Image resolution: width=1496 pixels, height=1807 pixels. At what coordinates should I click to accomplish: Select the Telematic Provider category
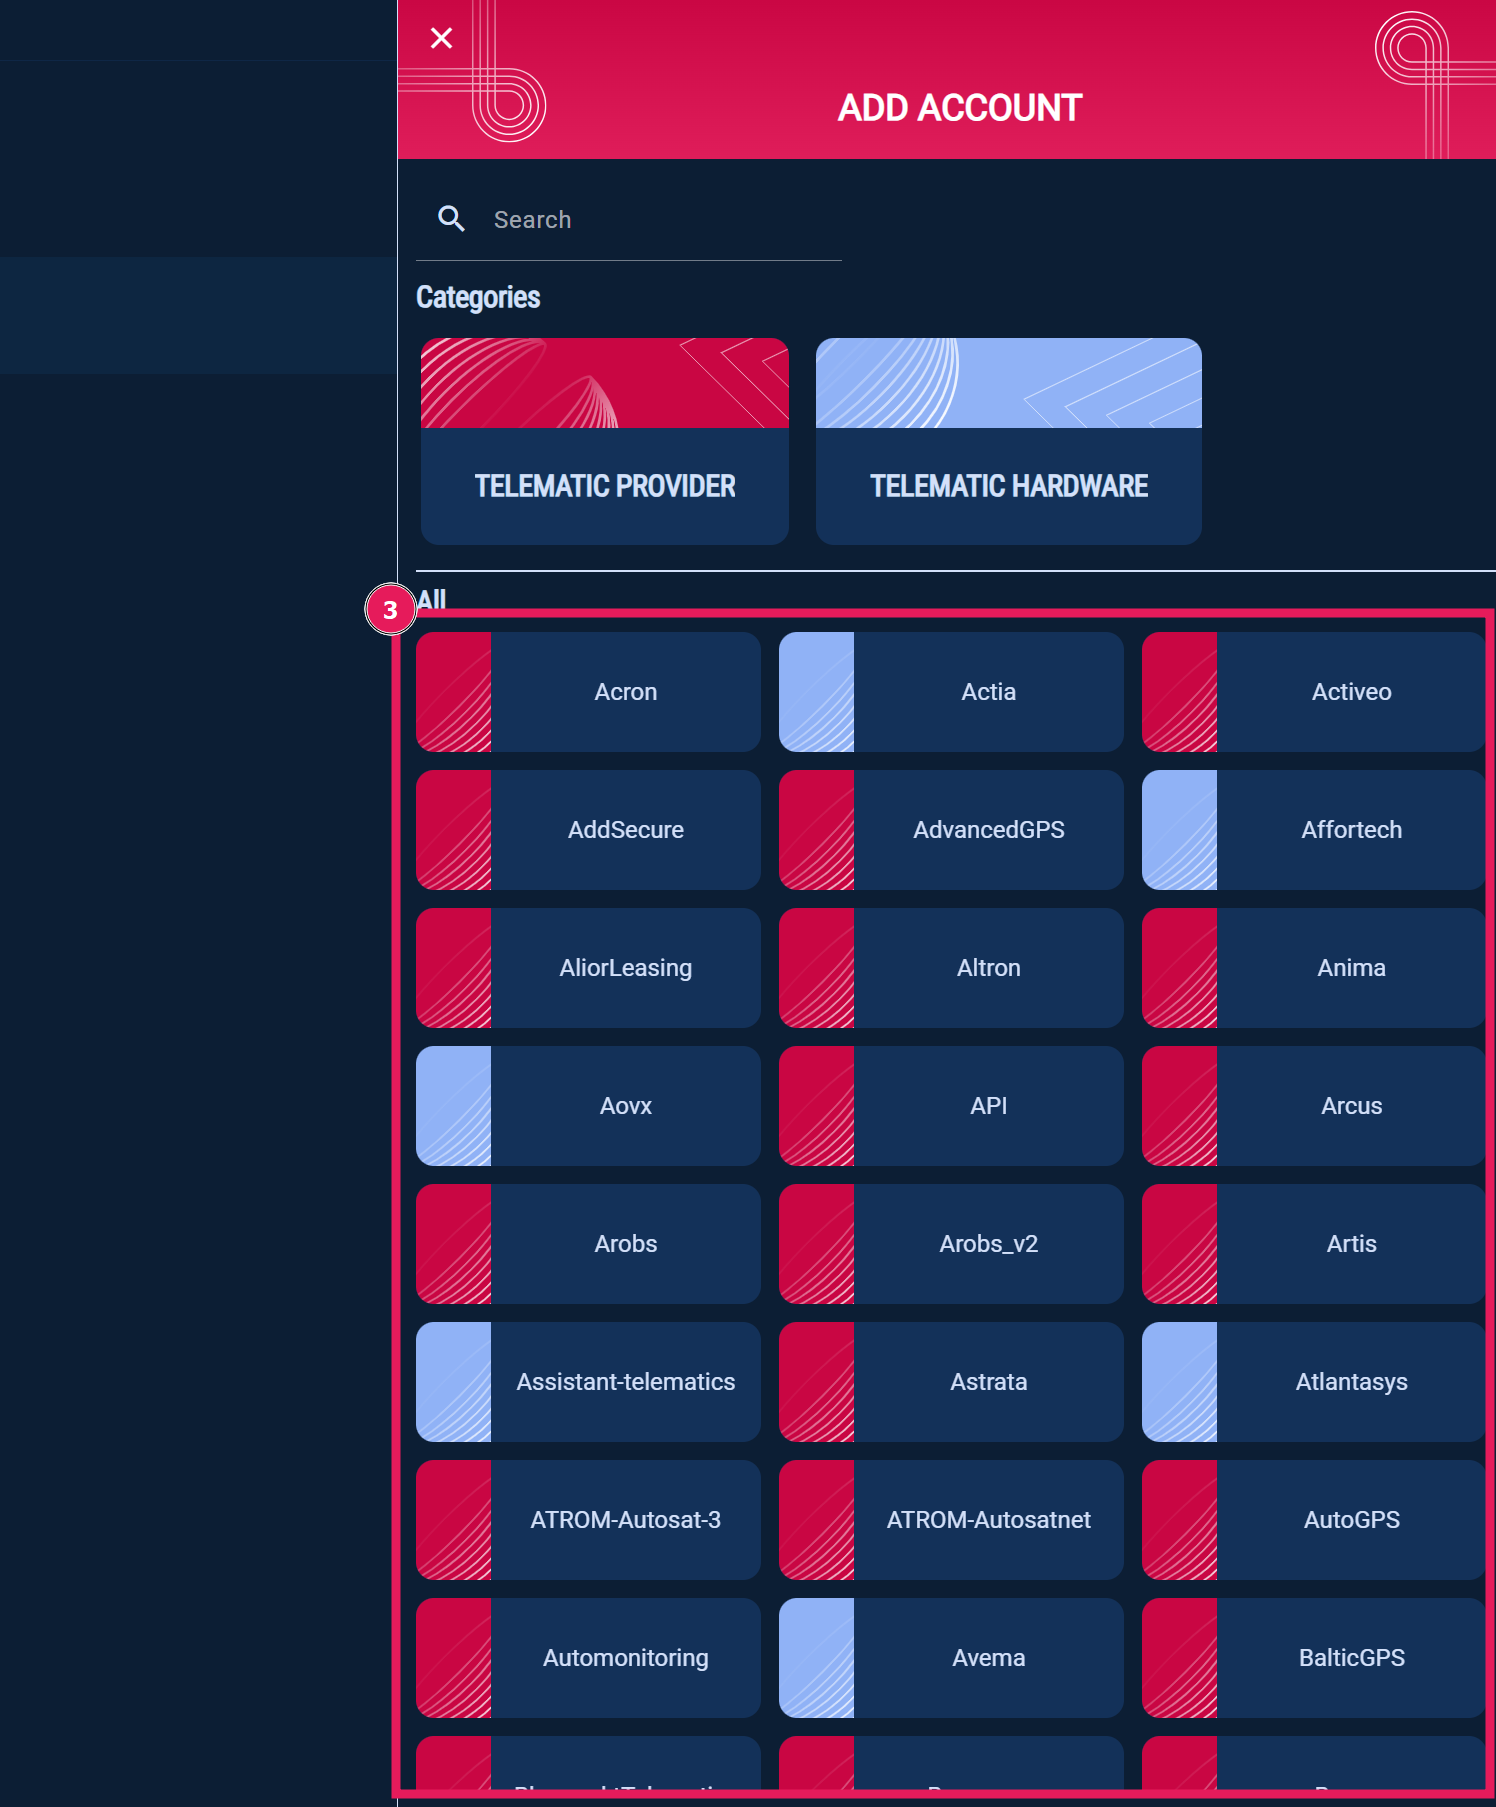[604, 486]
